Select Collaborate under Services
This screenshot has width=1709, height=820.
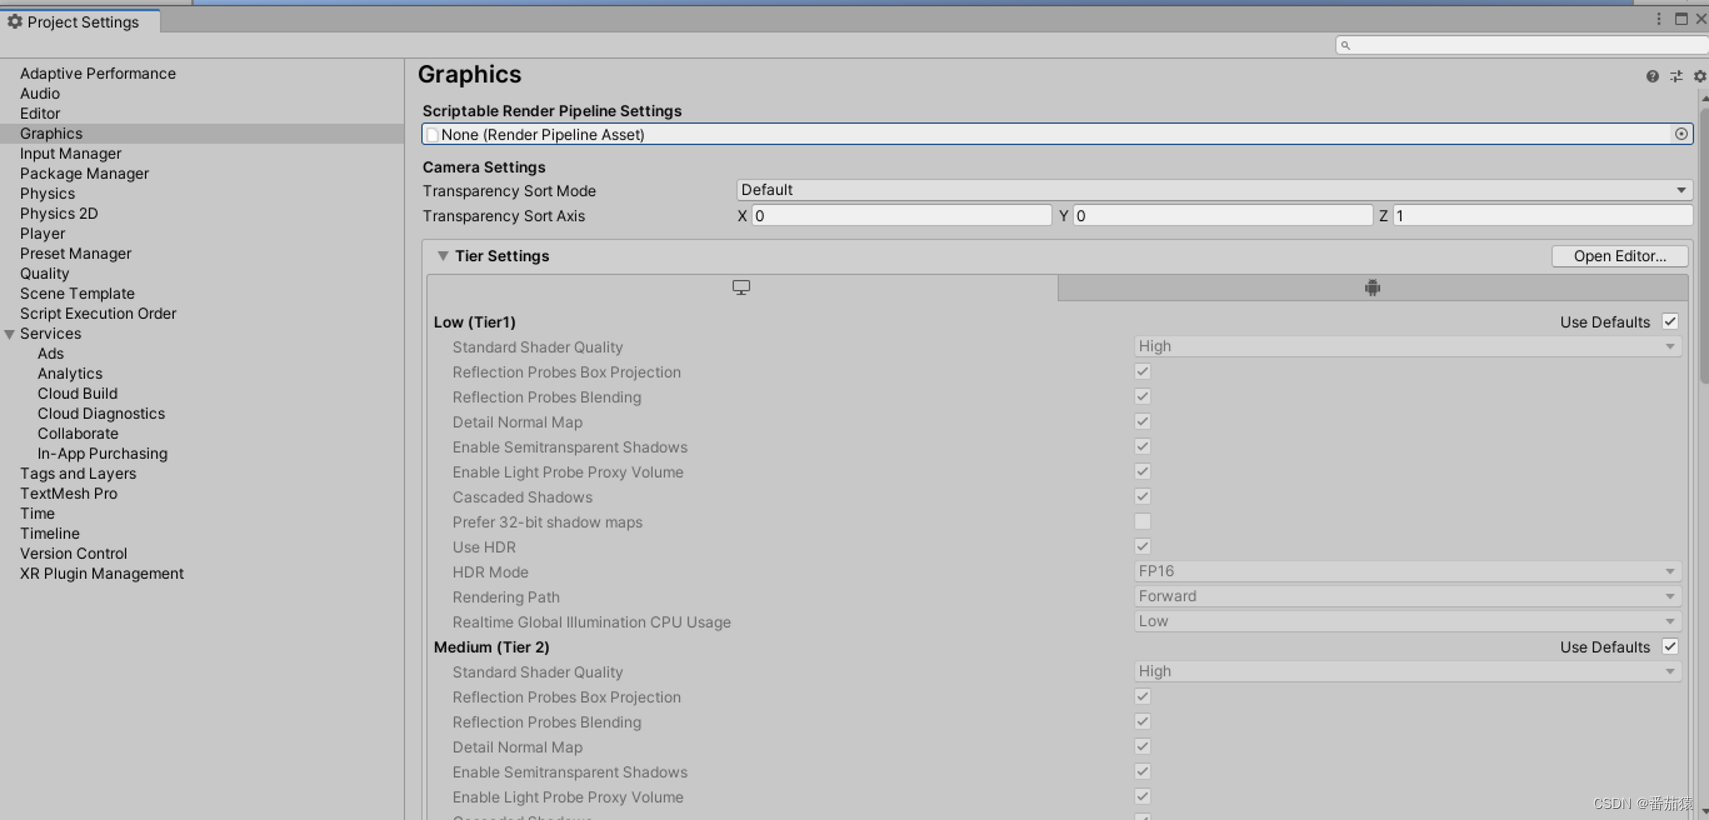pos(78,433)
